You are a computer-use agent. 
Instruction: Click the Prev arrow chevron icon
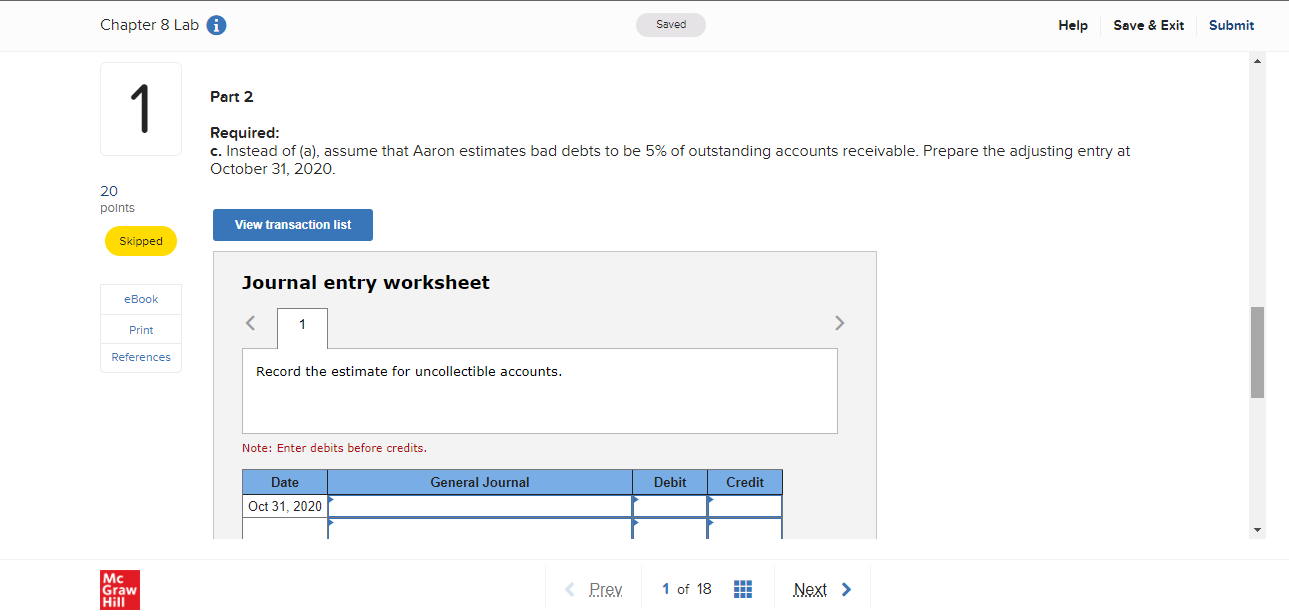click(x=568, y=589)
